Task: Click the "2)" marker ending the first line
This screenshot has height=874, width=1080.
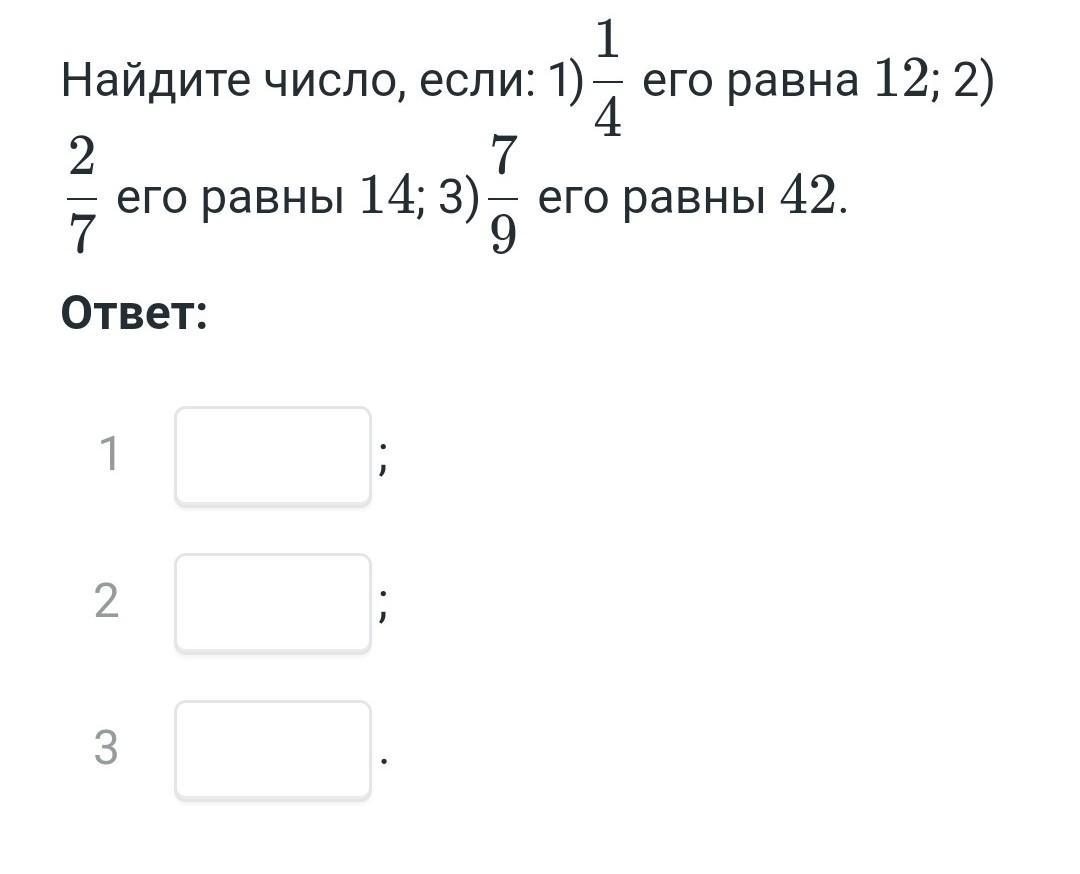Action: pyautogui.click(x=973, y=81)
